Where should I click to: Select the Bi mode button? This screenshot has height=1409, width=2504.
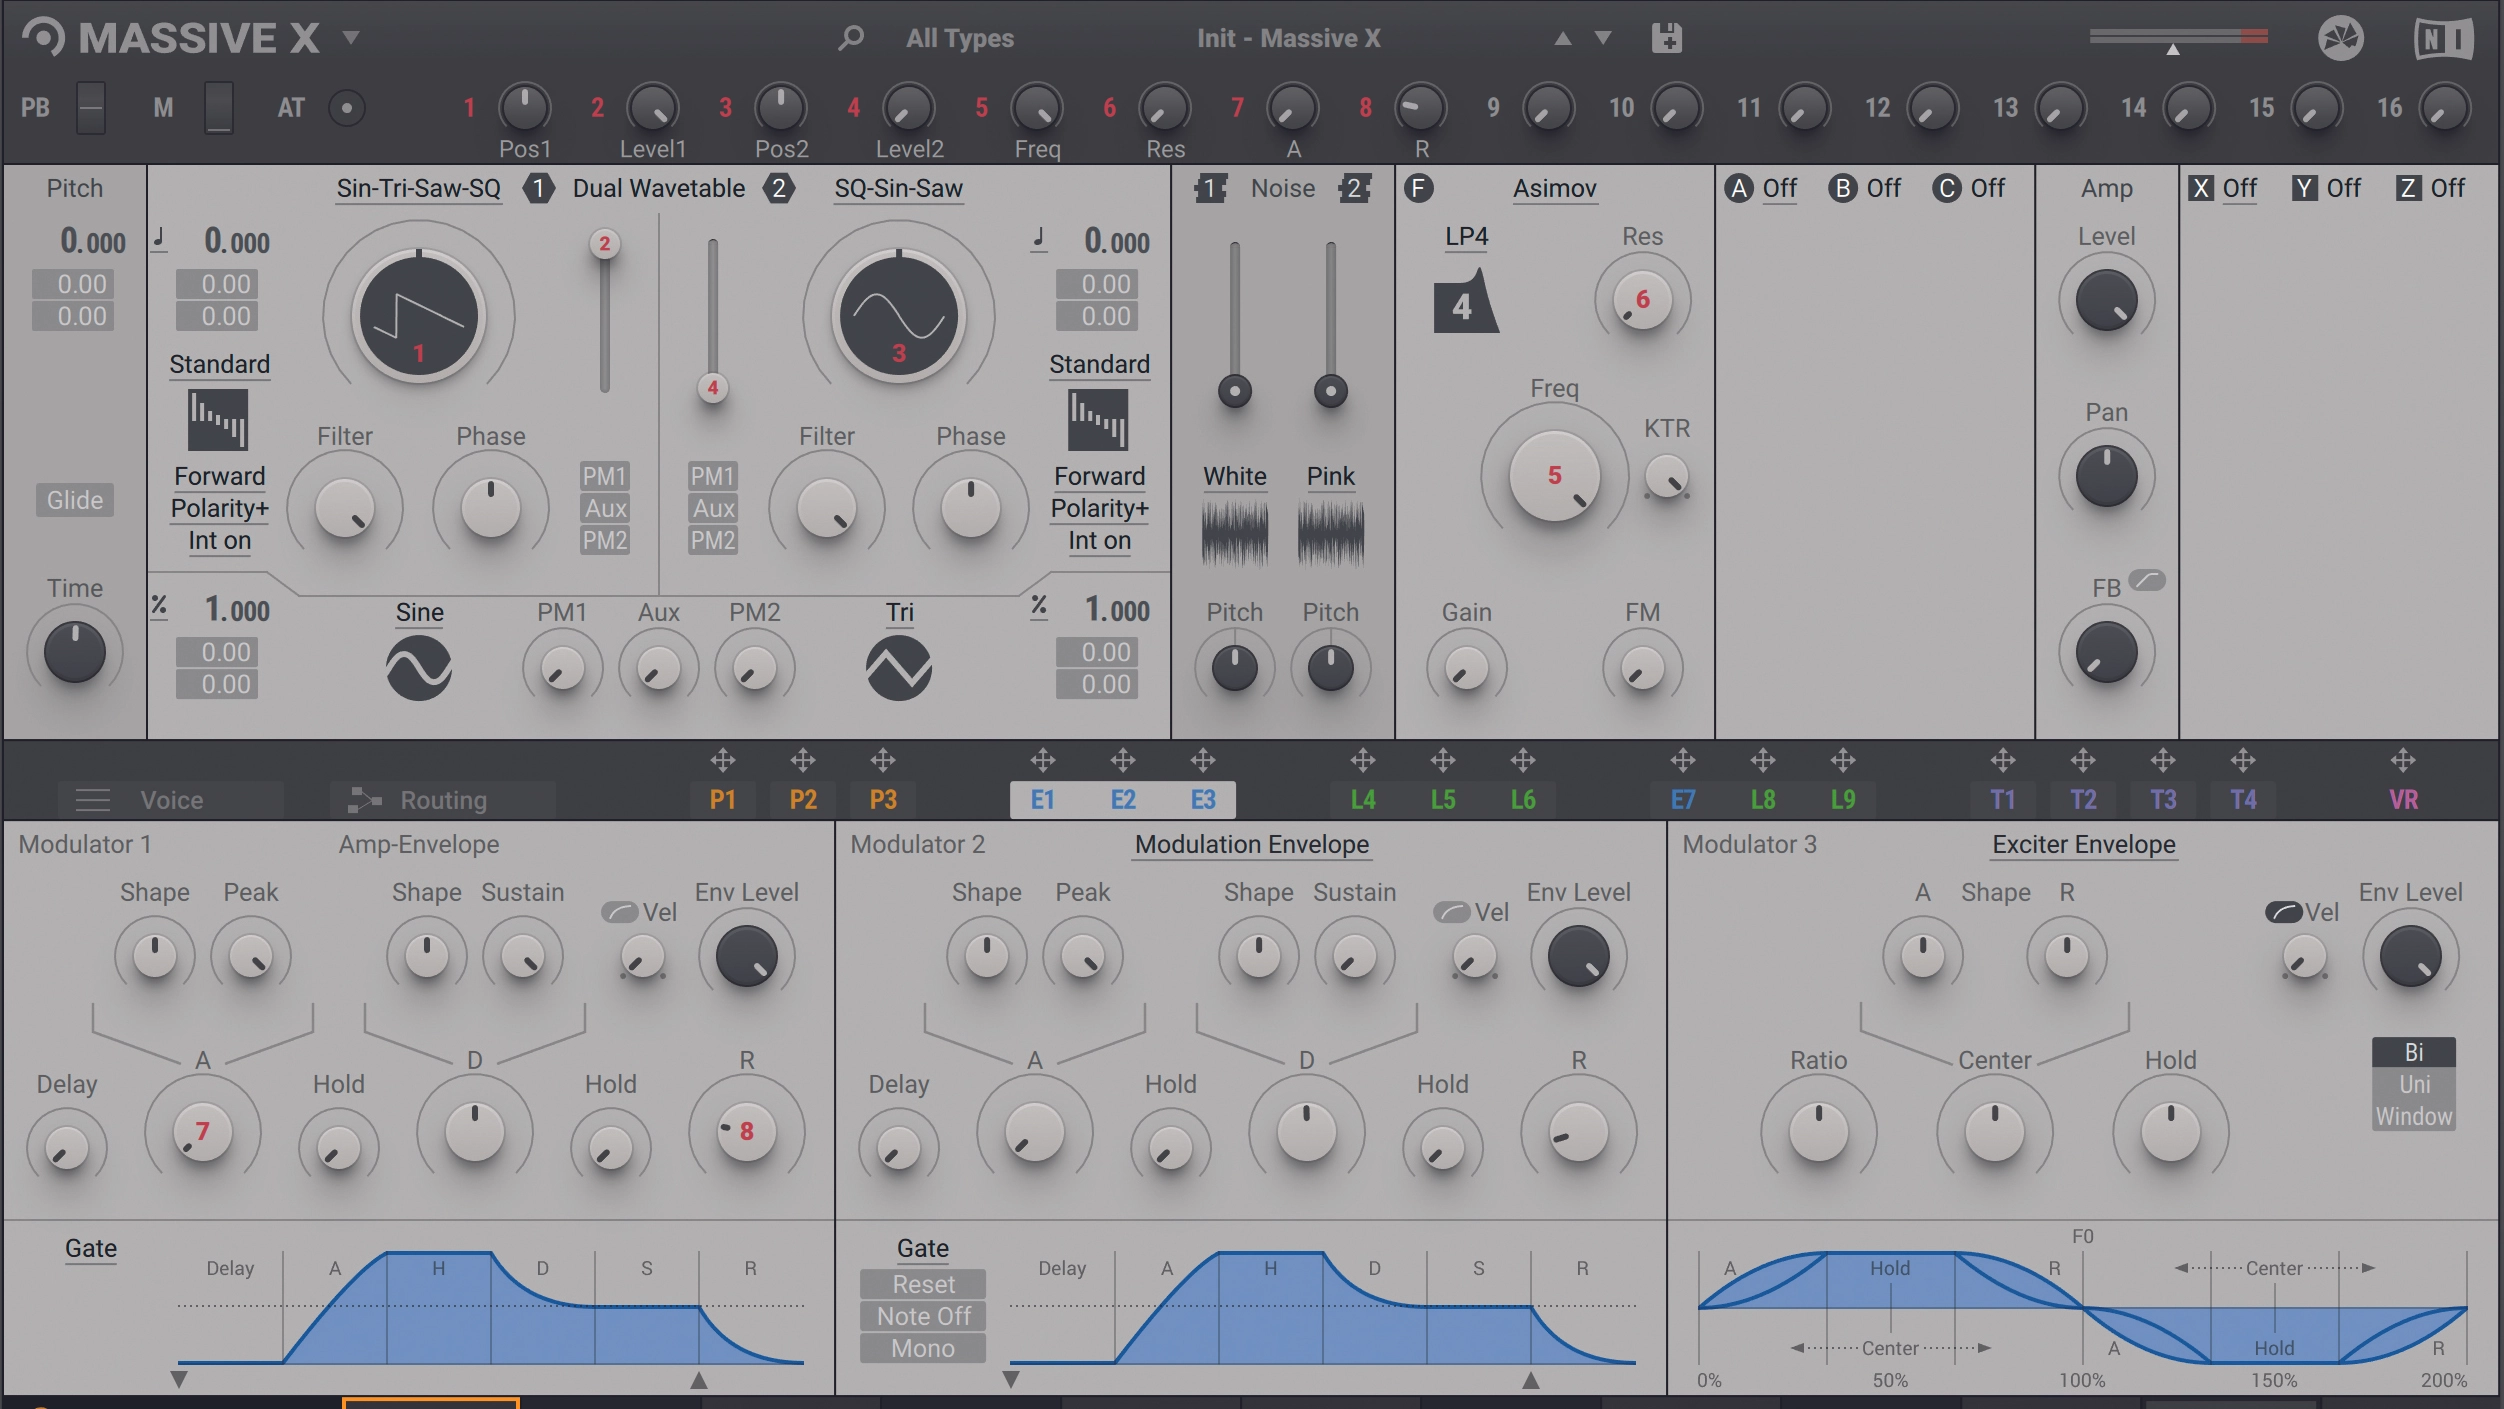point(2414,1052)
